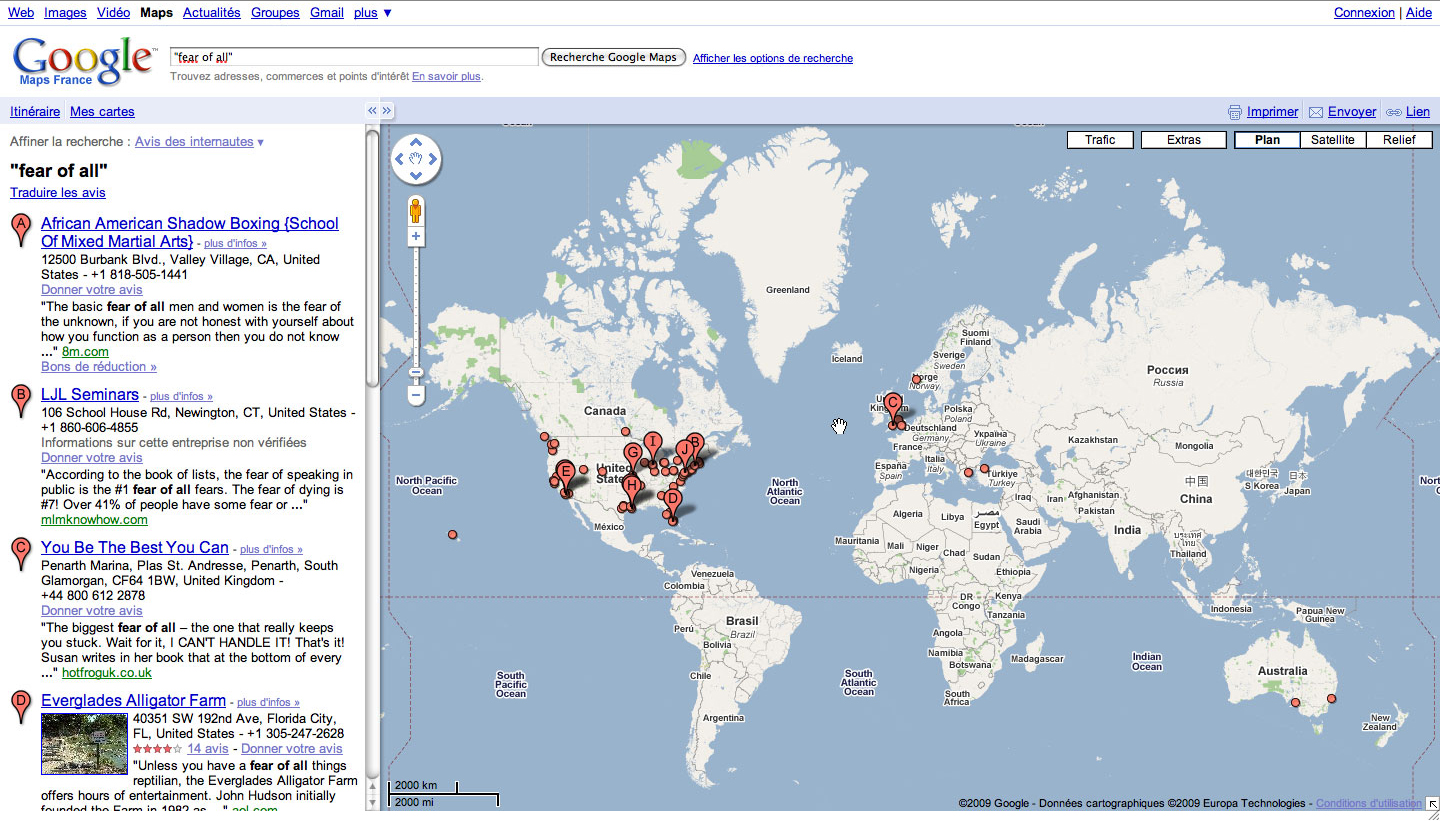
Task: Collapse the results panel with left chevrons
Action: tap(372, 111)
